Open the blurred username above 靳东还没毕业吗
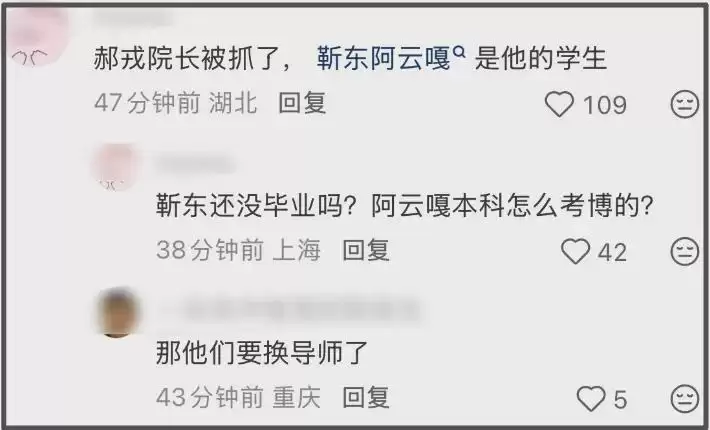This screenshot has height=430, width=710. pyautogui.click(x=195, y=164)
